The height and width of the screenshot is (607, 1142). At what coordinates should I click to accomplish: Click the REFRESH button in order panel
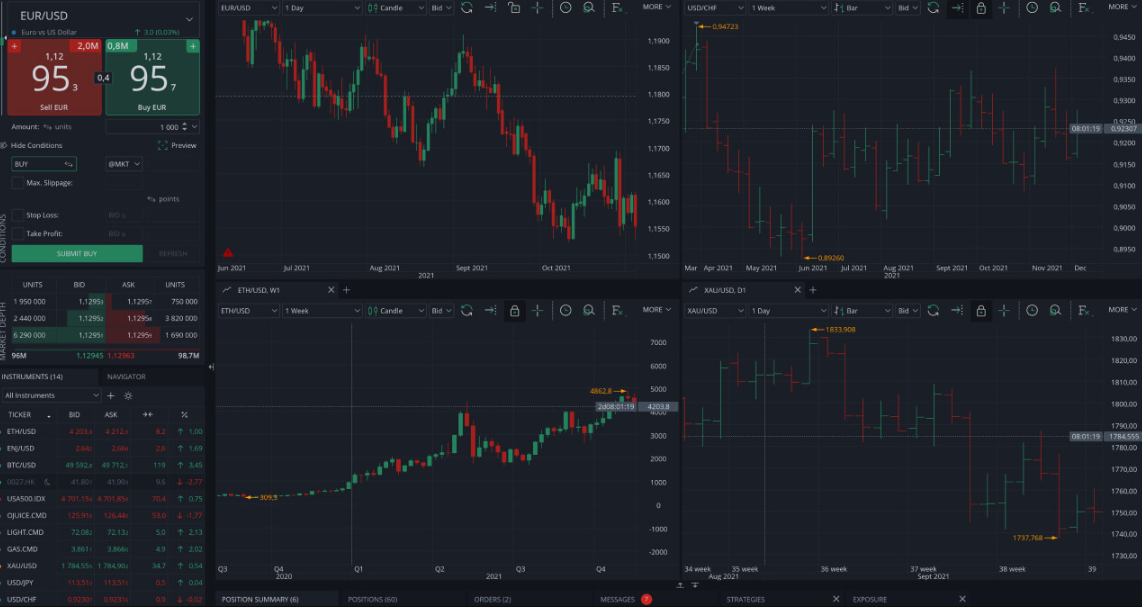[x=173, y=254]
